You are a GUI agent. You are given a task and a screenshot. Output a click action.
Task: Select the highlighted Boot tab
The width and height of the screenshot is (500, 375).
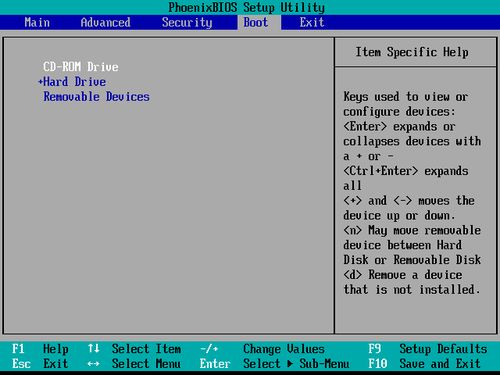pyautogui.click(x=256, y=22)
